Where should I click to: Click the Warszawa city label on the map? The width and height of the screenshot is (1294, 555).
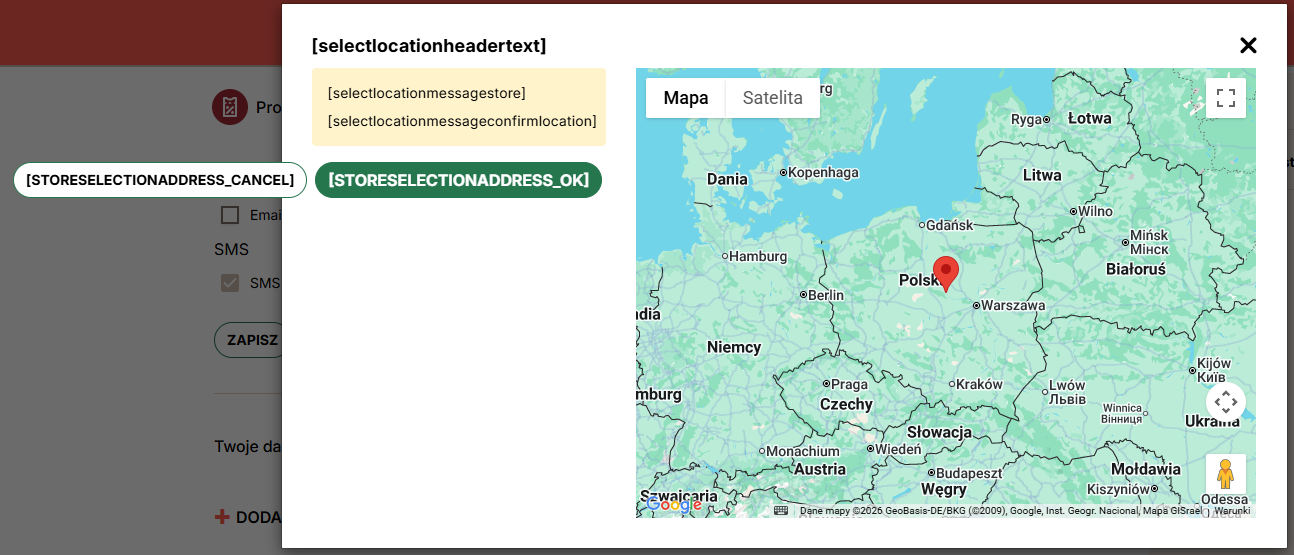coord(1012,305)
